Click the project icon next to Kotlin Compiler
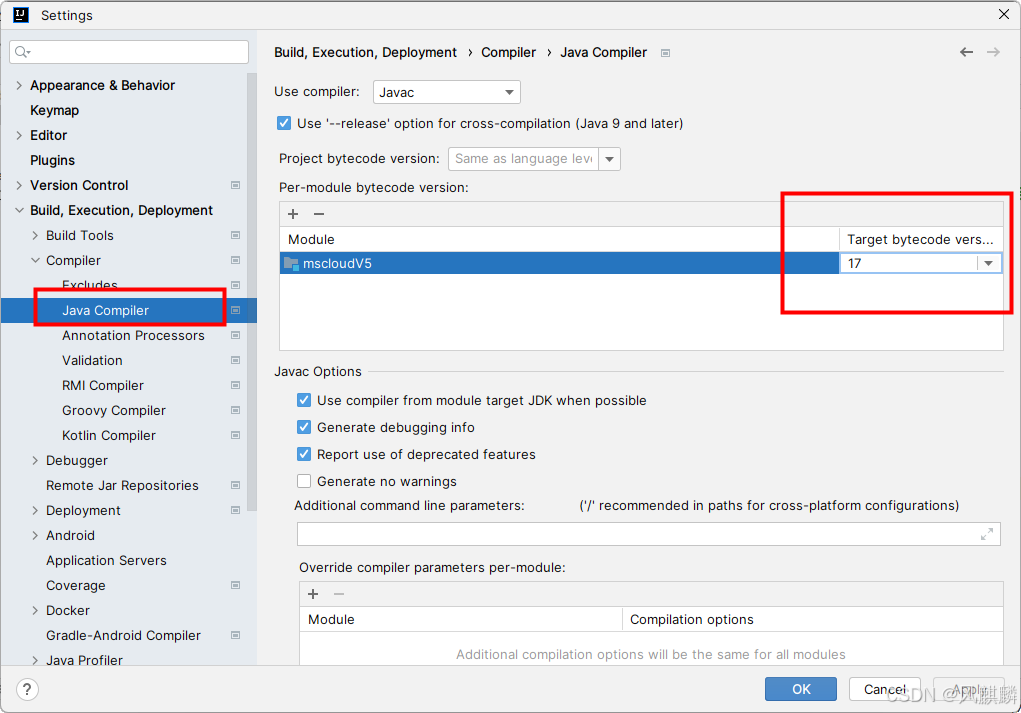Screen dimensions: 1021x713 point(236,435)
